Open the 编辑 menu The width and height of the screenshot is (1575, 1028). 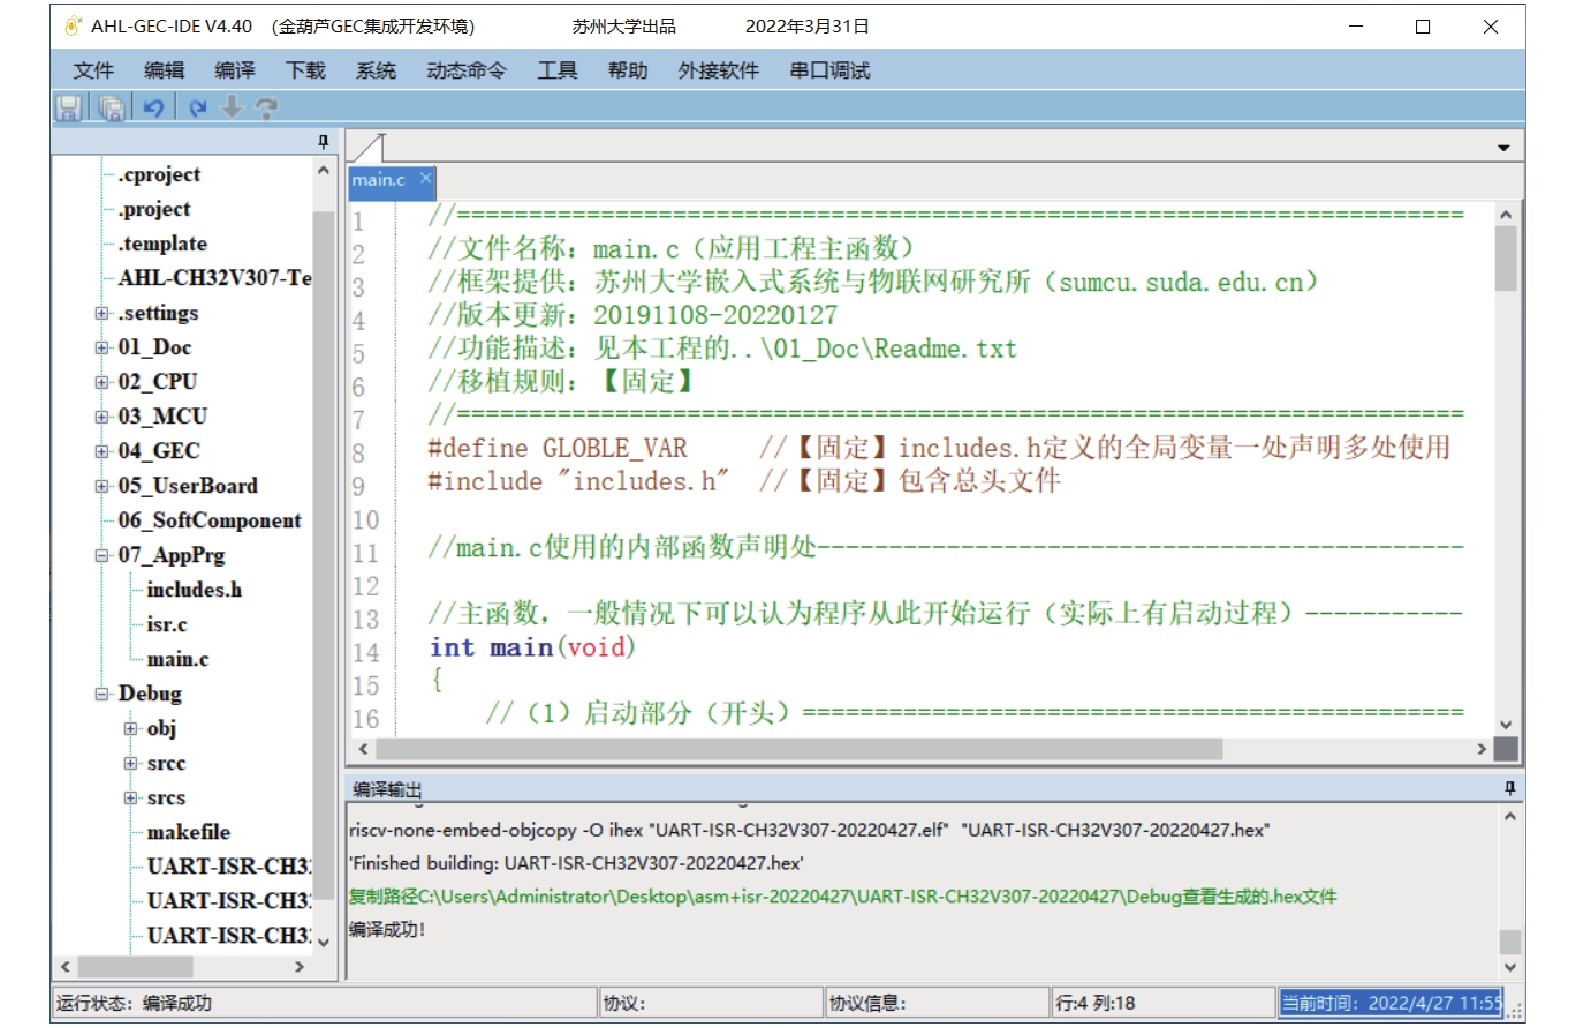click(164, 70)
